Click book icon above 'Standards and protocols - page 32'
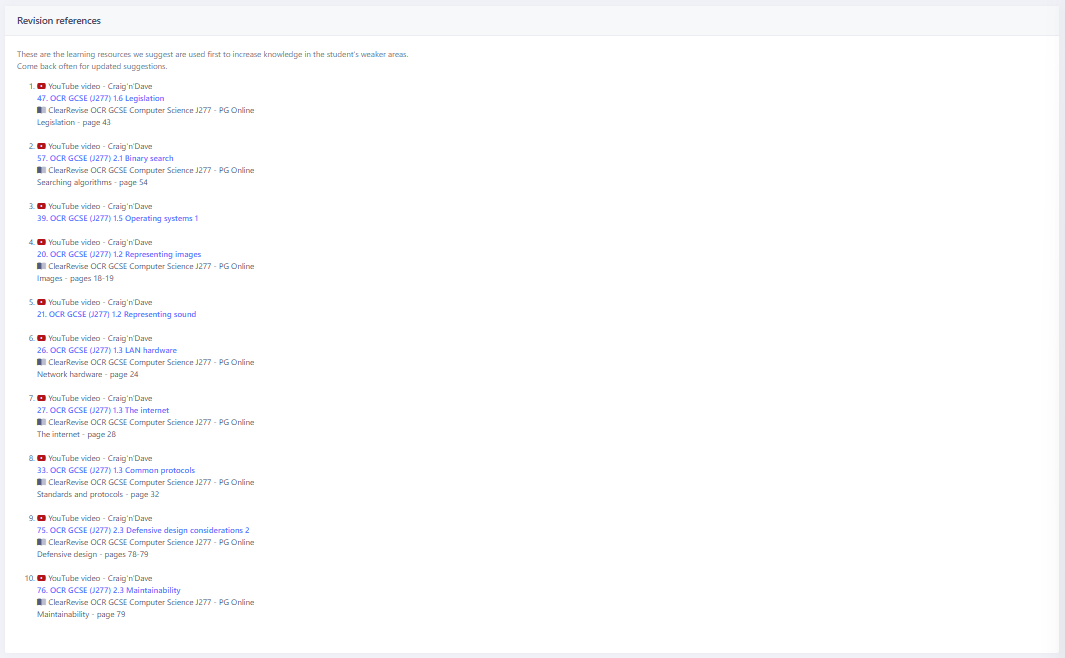 41,482
